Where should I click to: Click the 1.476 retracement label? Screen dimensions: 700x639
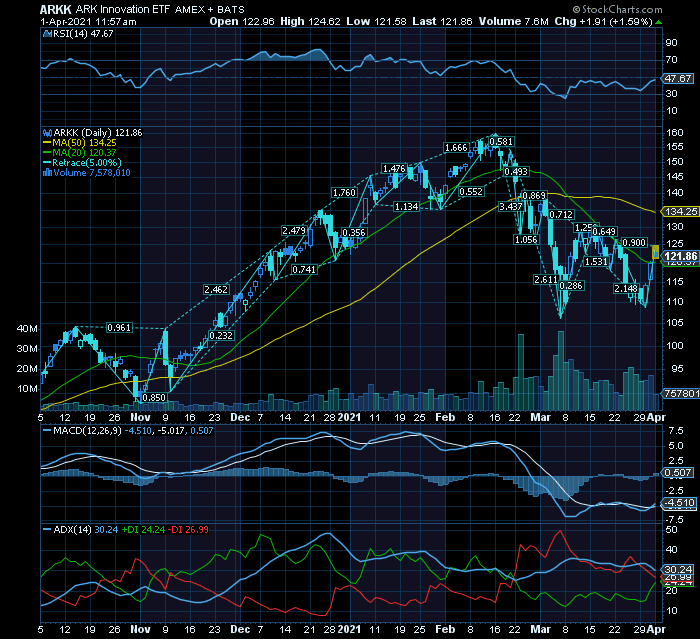click(x=394, y=169)
